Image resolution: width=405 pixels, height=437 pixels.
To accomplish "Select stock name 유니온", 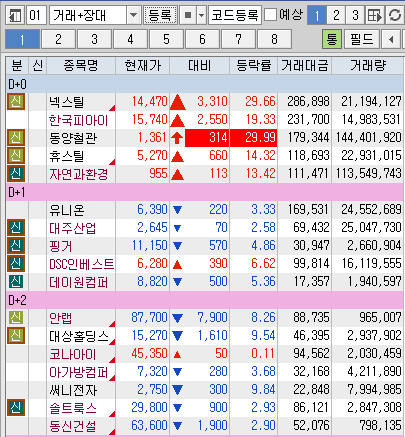I will tap(67, 210).
